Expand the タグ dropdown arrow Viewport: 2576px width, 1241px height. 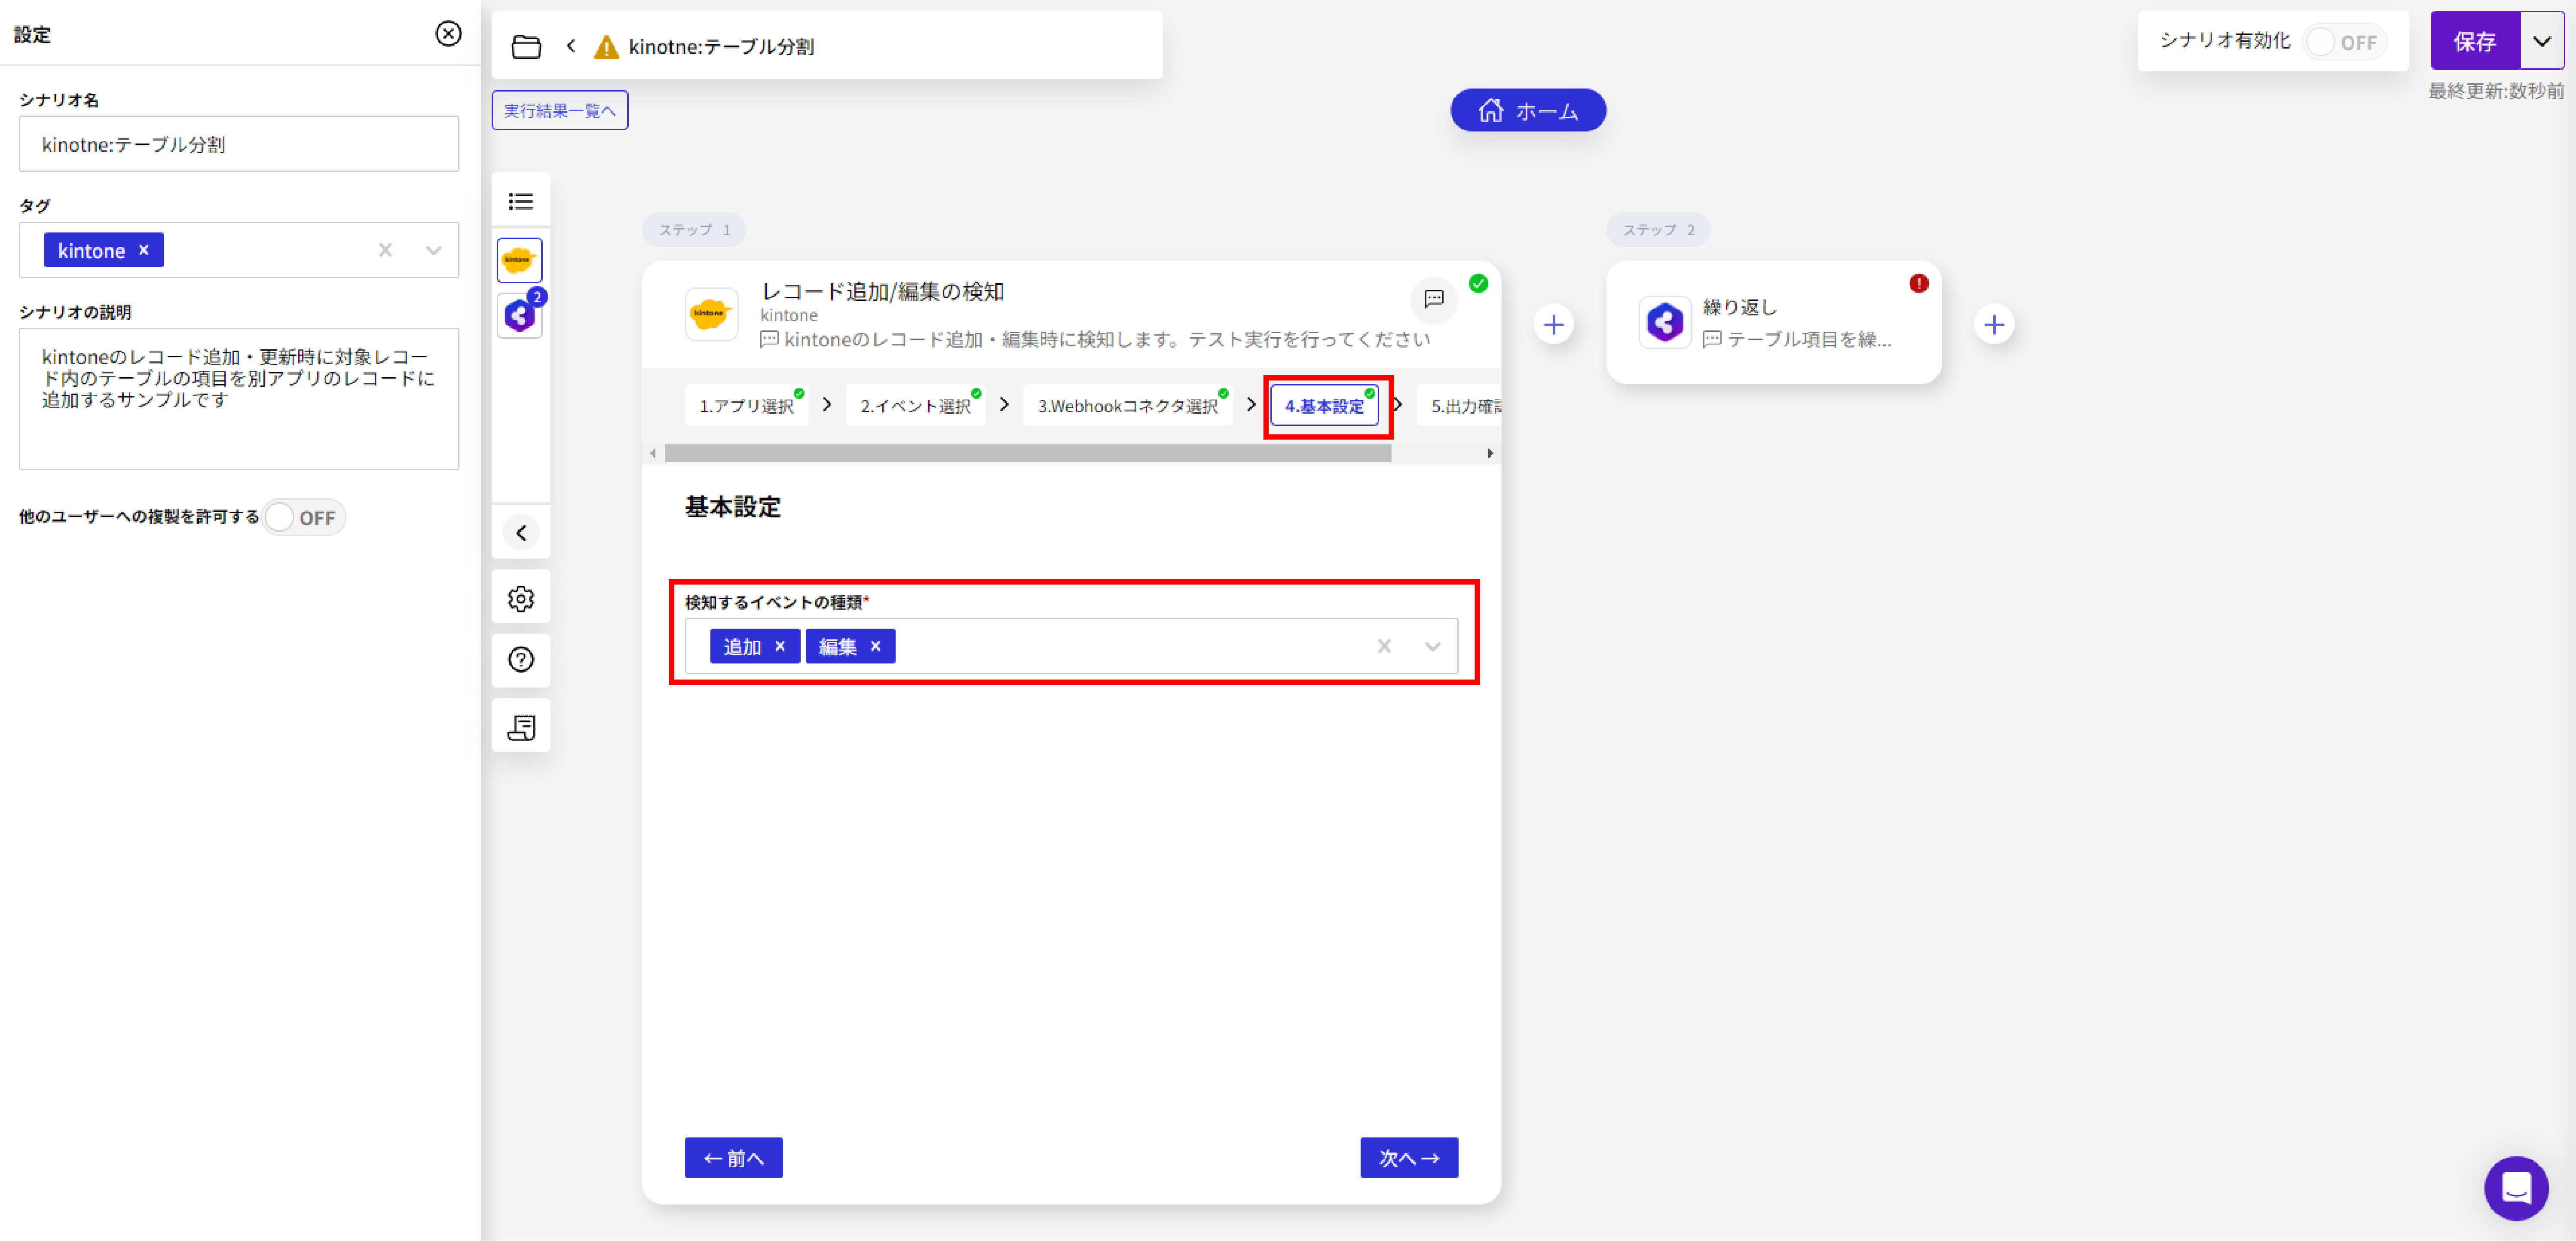(433, 250)
